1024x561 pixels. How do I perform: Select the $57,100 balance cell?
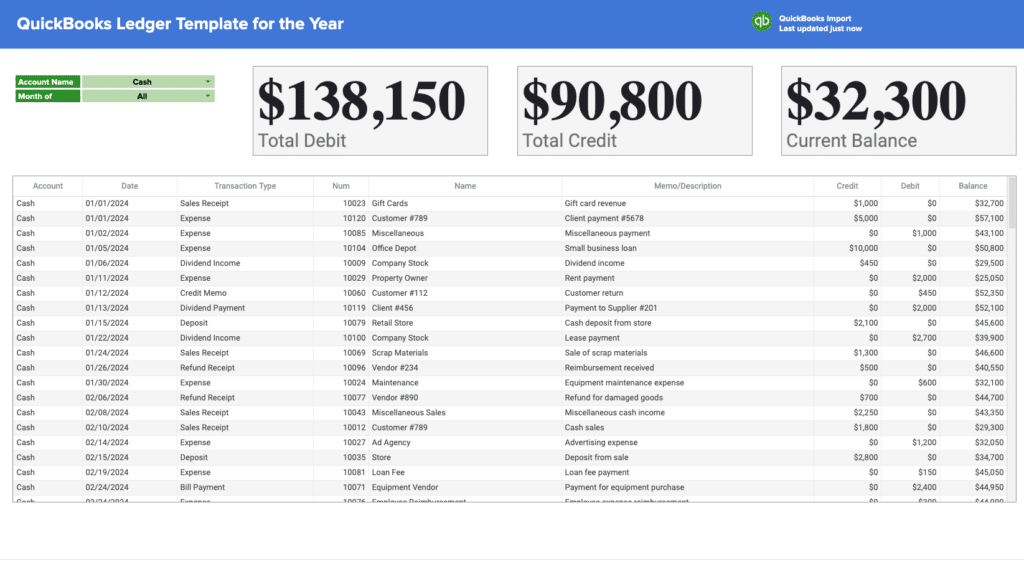pyautogui.click(x=973, y=218)
